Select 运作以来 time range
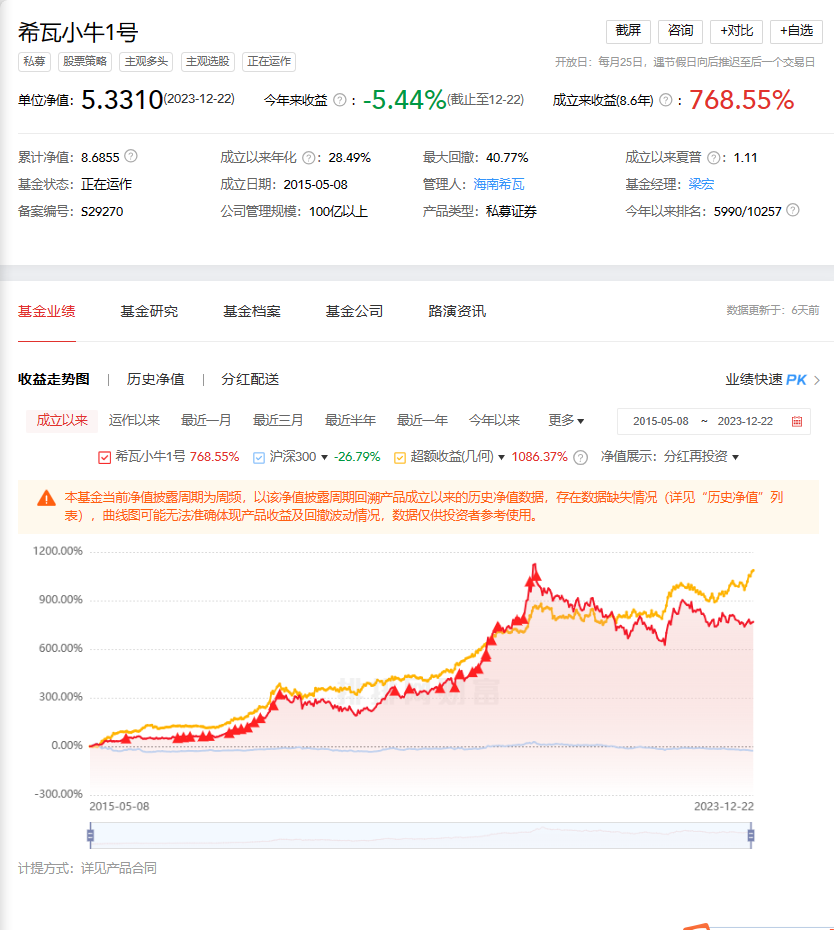834x930 pixels. point(134,421)
